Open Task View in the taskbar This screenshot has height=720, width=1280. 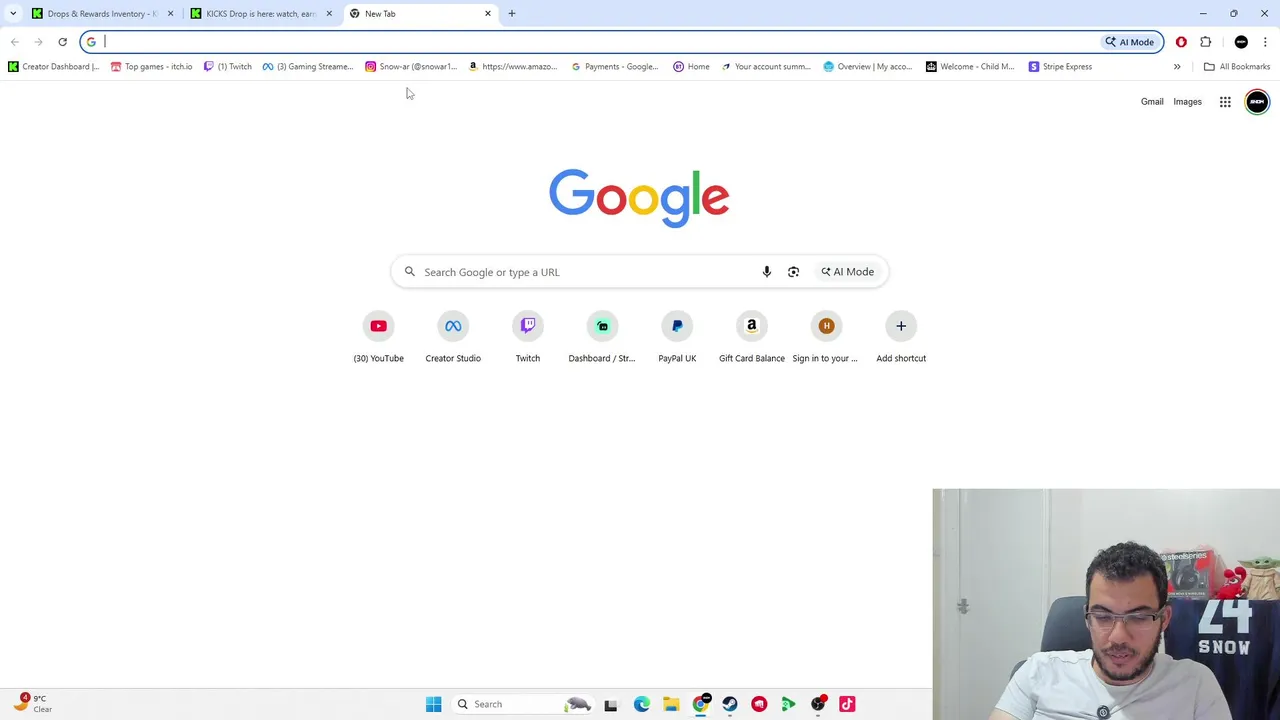point(611,704)
